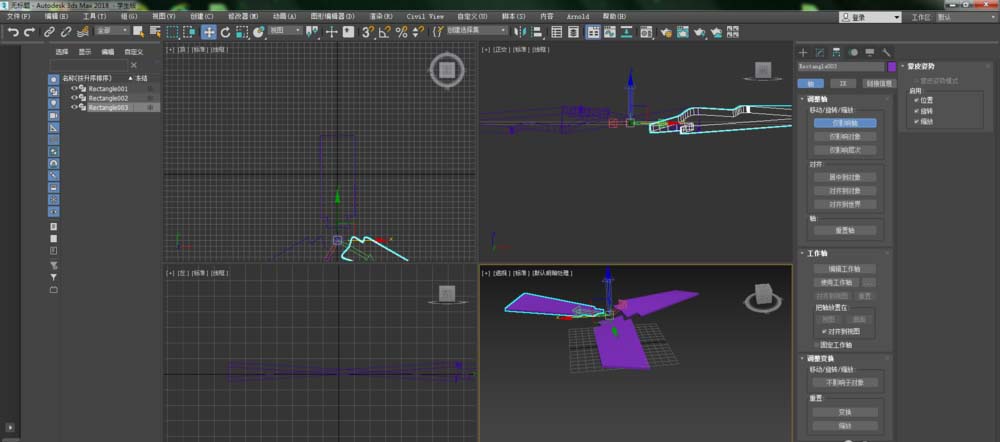Image resolution: width=1000 pixels, height=442 pixels.
Task: Open the 文件(F) menu
Action: coord(19,17)
